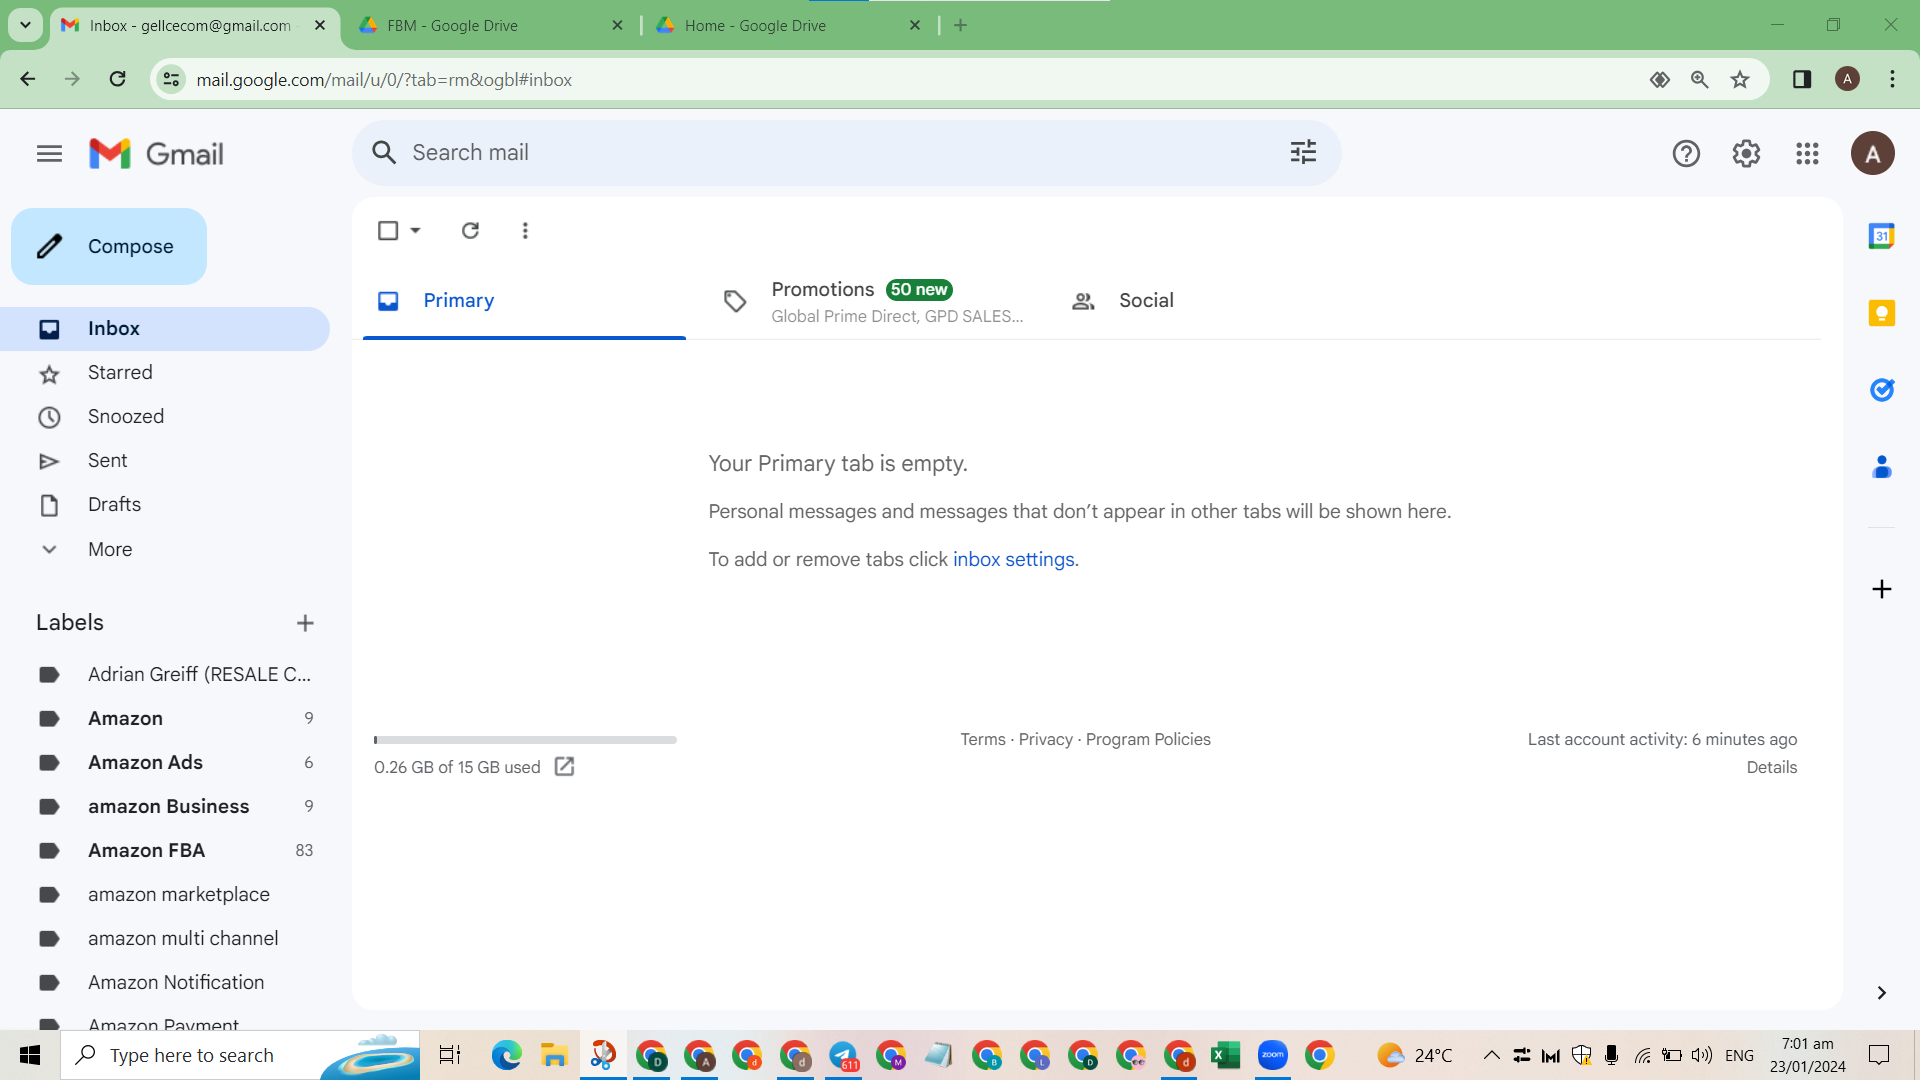Viewport: 1920px width, 1080px height.
Task: Click the Gmail logo
Action: pos(156,153)
